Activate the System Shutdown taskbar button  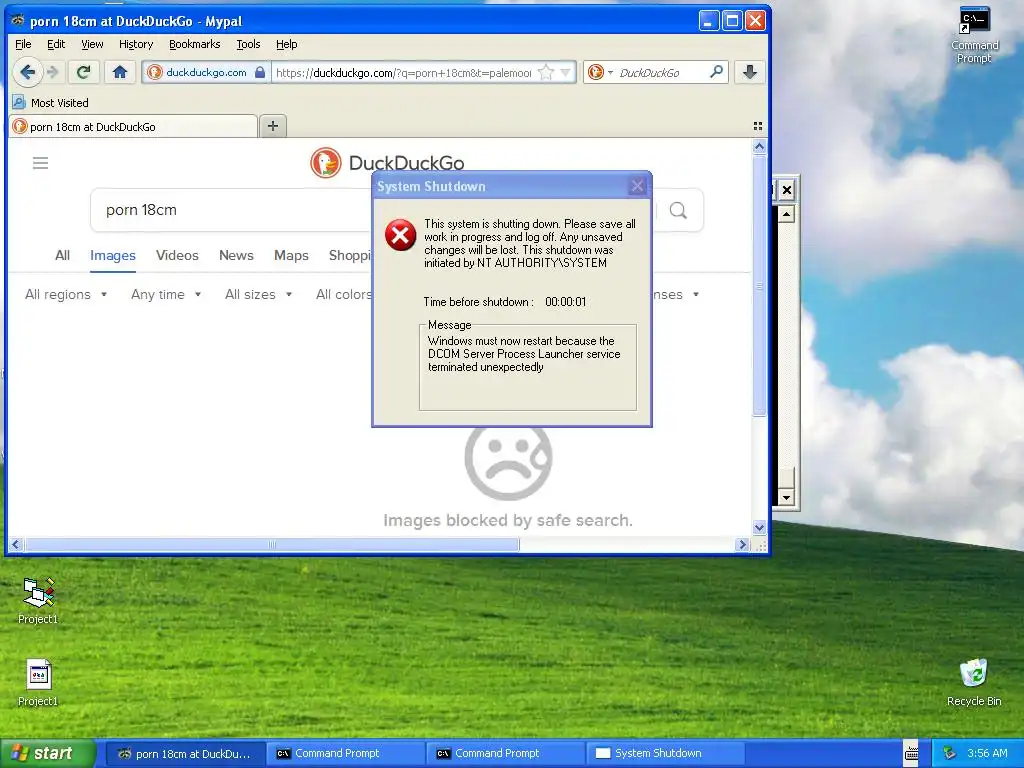pos(665,754)
